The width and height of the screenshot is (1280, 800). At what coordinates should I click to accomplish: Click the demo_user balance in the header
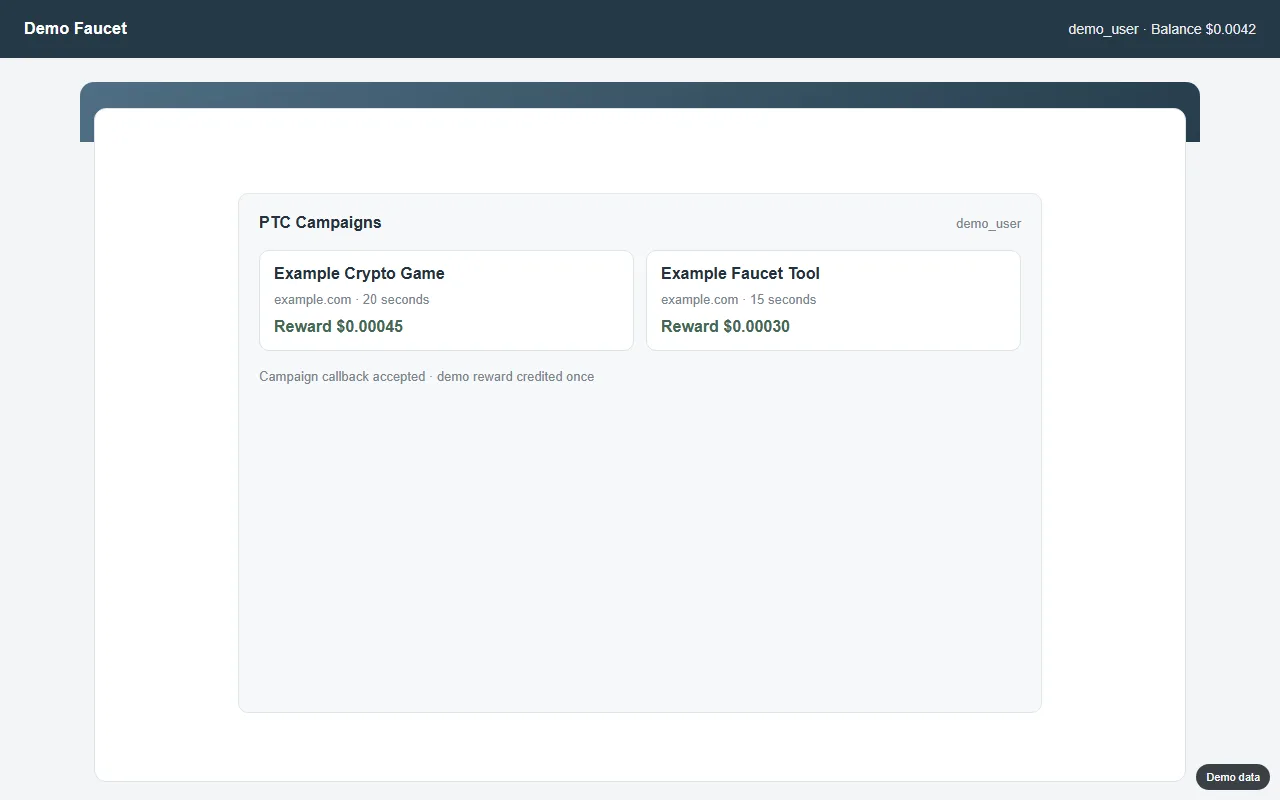point(1162,29)
